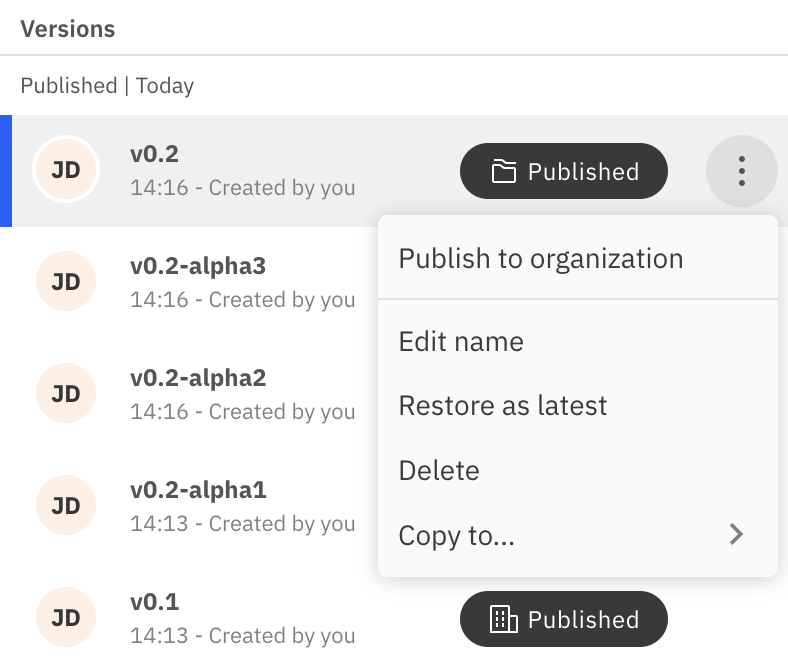This screenshot has width=788, height=670.
Task: Select the v0.2-alpha2 version name
Action: [x=198, y=379]
